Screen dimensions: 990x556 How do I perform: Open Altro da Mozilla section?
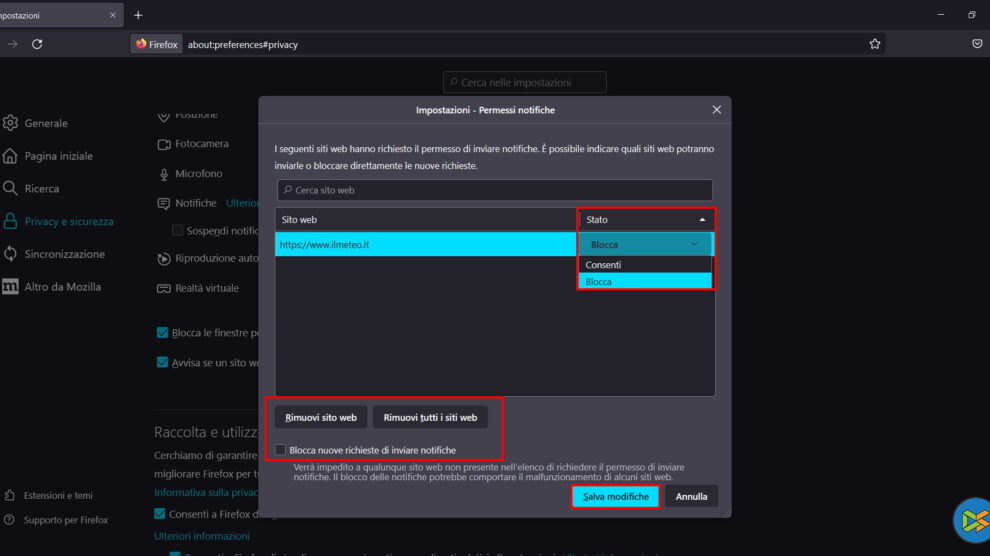pyautogui.click(x=62, y=287)
